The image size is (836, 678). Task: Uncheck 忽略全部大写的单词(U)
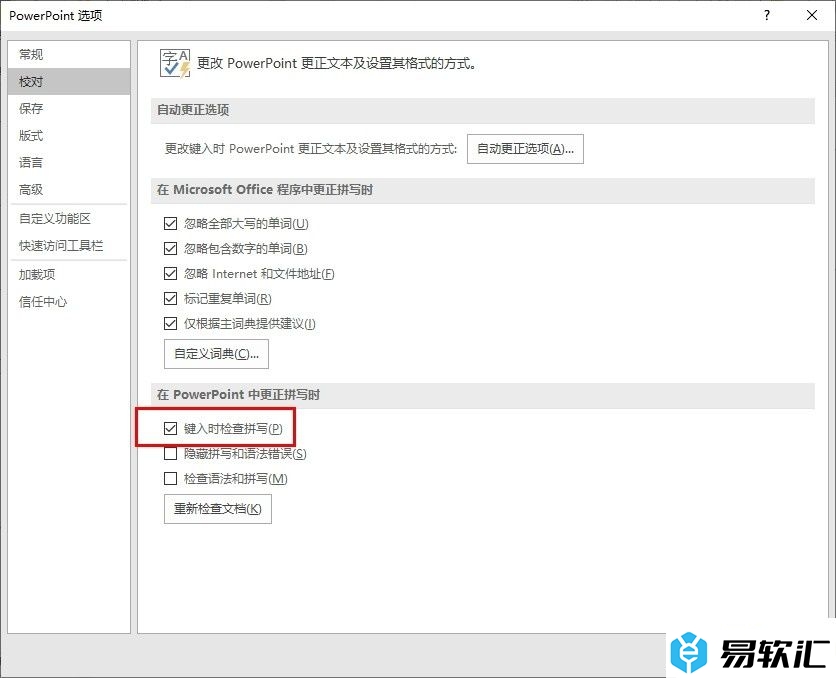(171, 223)
